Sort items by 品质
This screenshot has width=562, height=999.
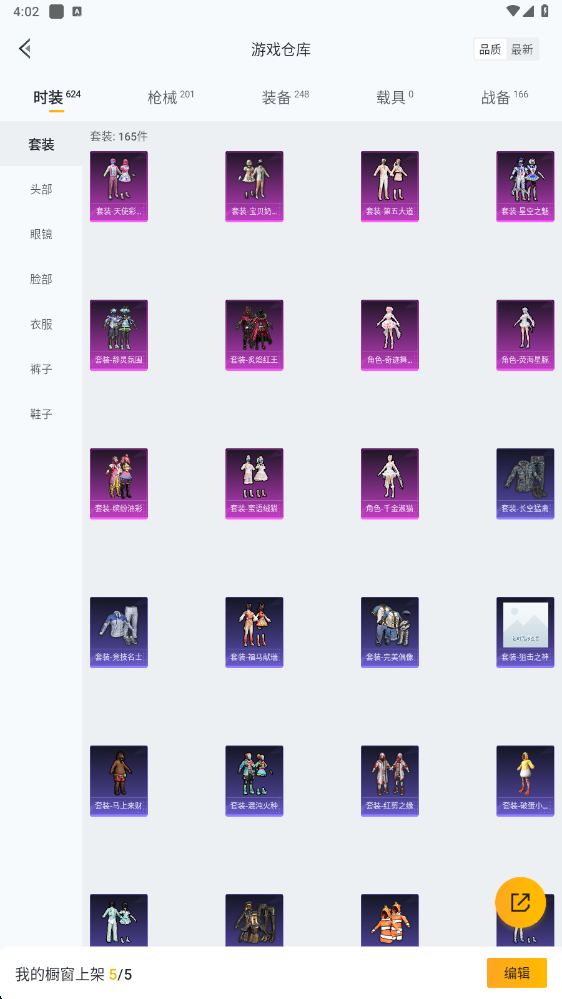[x=490, y=49]
